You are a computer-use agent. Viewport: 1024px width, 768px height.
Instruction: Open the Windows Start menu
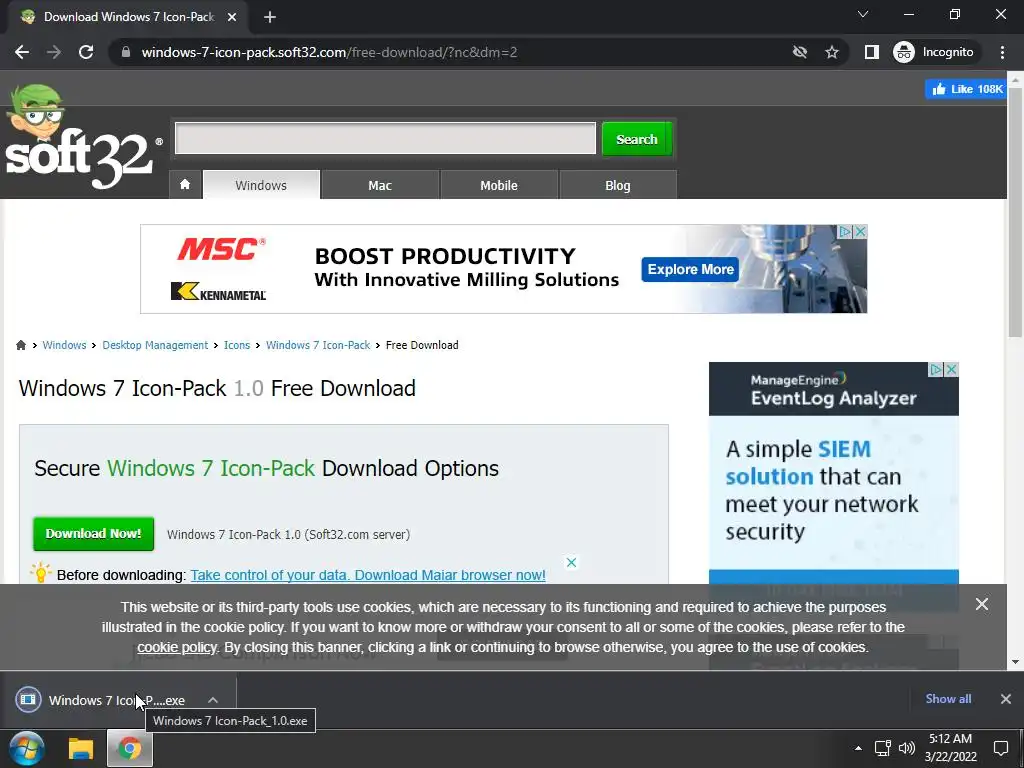pos(27,748)
